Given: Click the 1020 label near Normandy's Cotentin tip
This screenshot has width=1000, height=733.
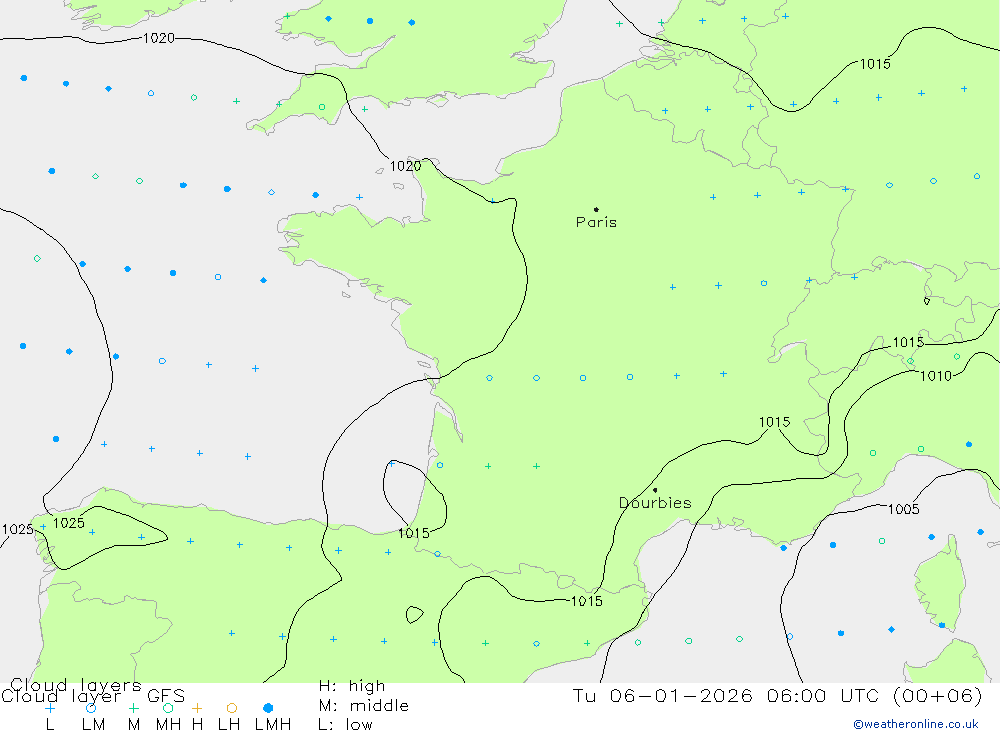Looking at the screenshot, I should pos(405,166).
